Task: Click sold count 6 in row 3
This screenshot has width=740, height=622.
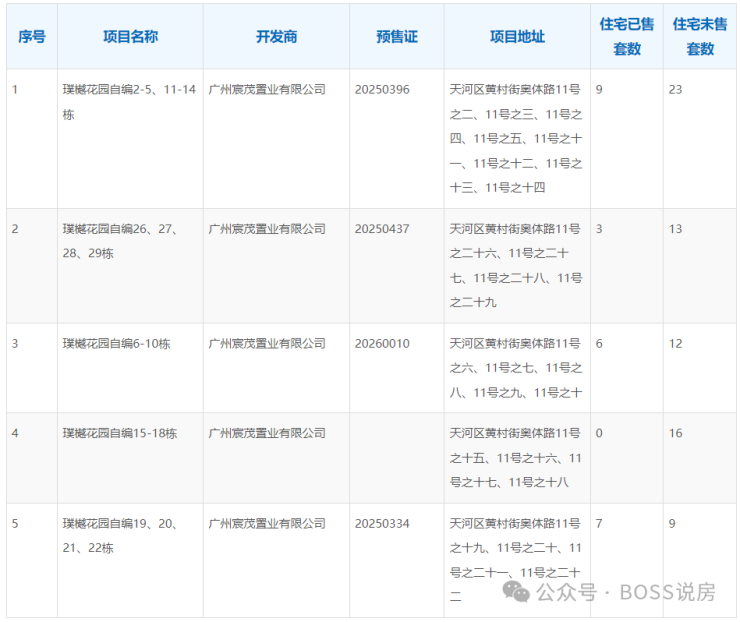Action: (599, 344)
